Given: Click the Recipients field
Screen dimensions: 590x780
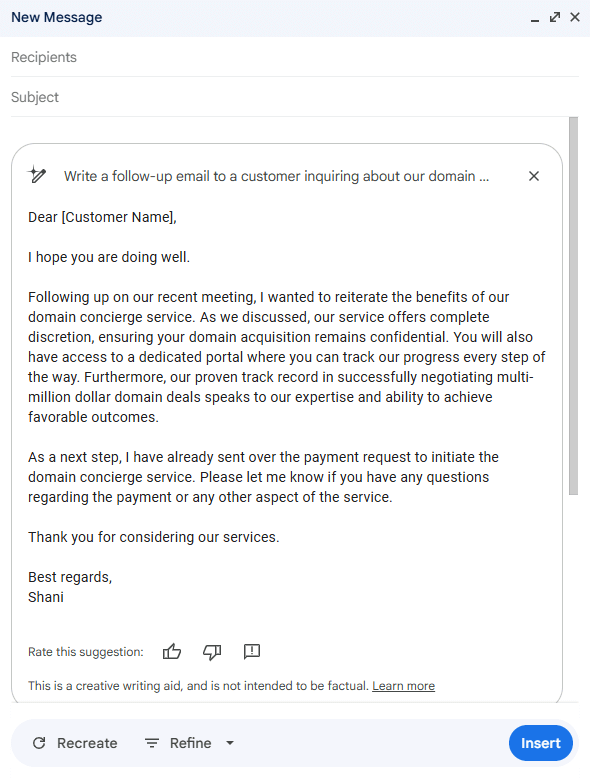Looking at the screenshot, I should (295, 57).
